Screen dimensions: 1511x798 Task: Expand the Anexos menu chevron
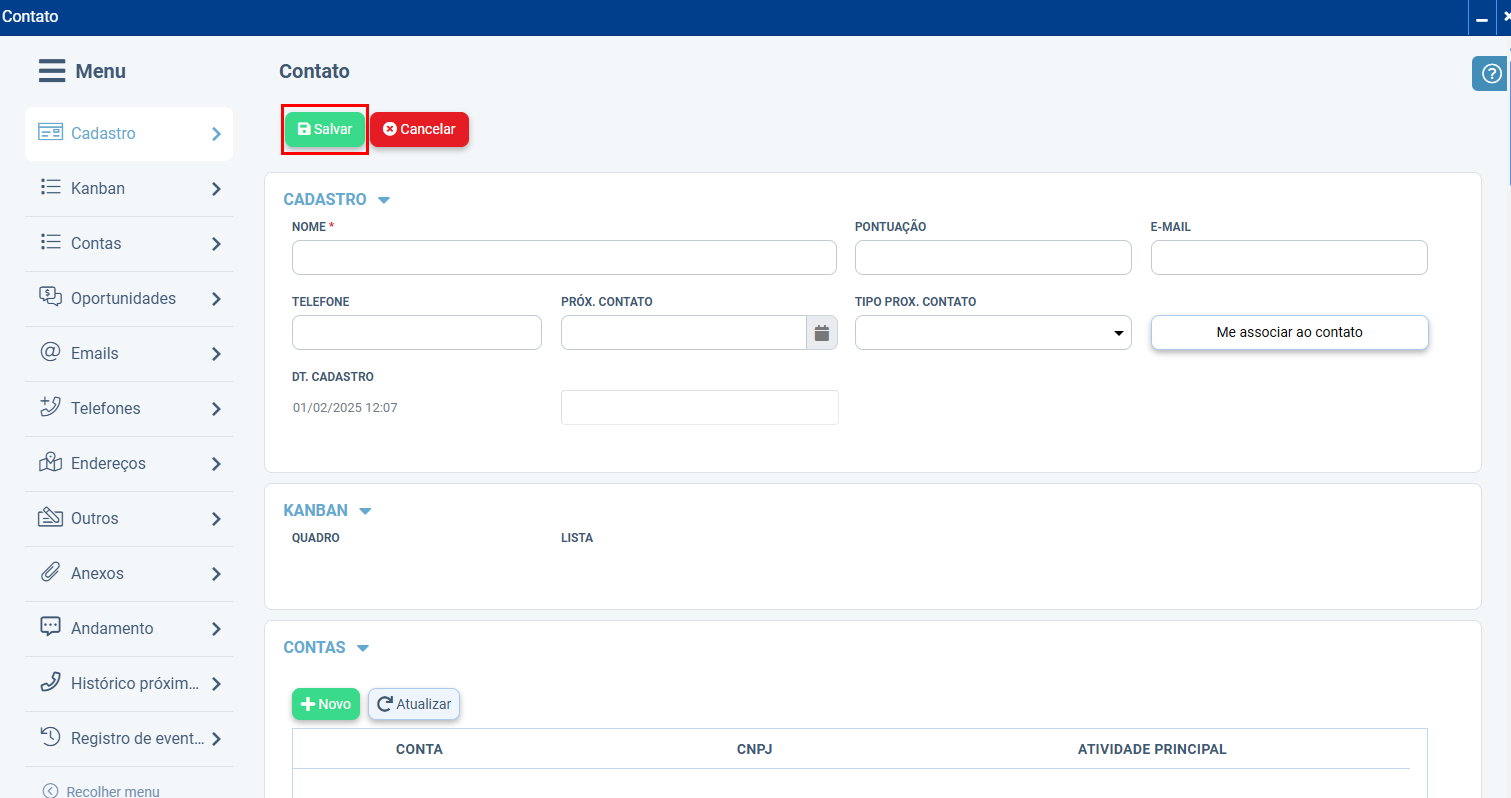[x=216, y=574]
